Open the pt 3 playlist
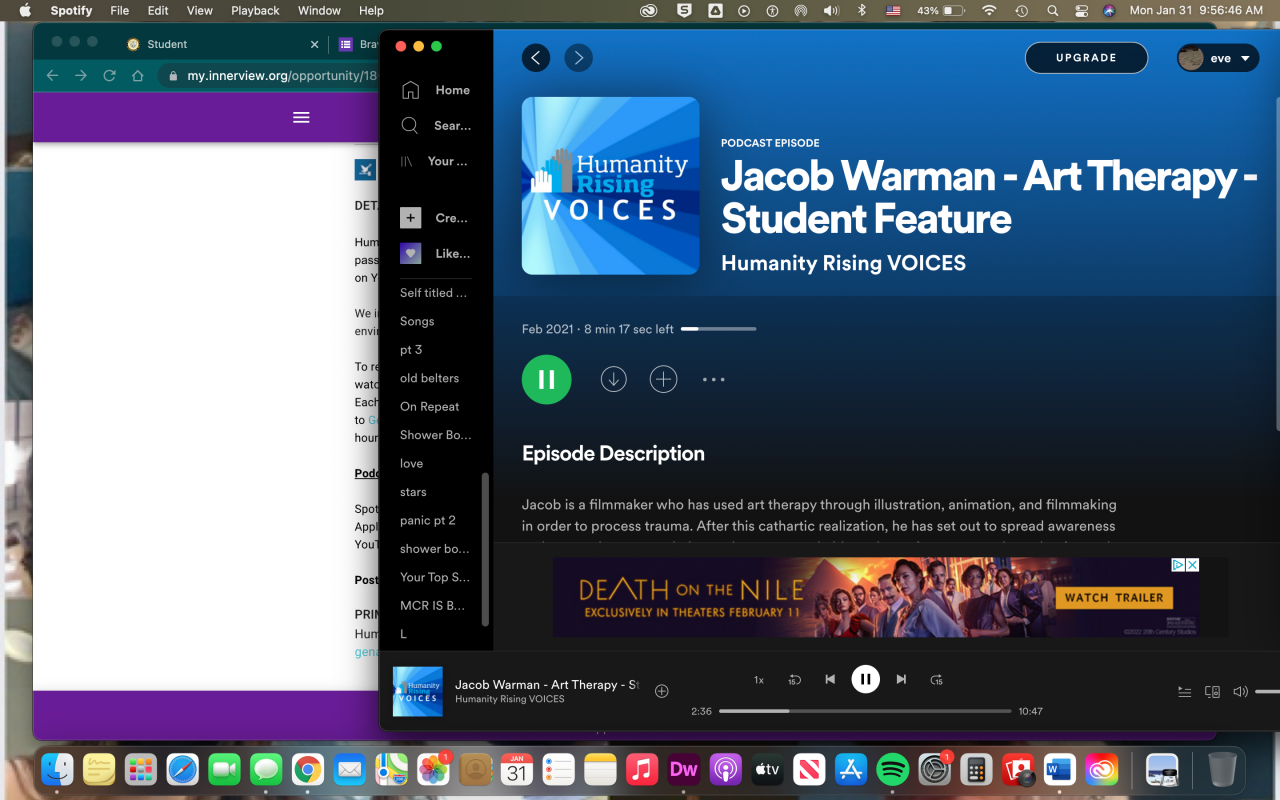The height and width of the screenshot is (800, 1280). tap(411, 350)
